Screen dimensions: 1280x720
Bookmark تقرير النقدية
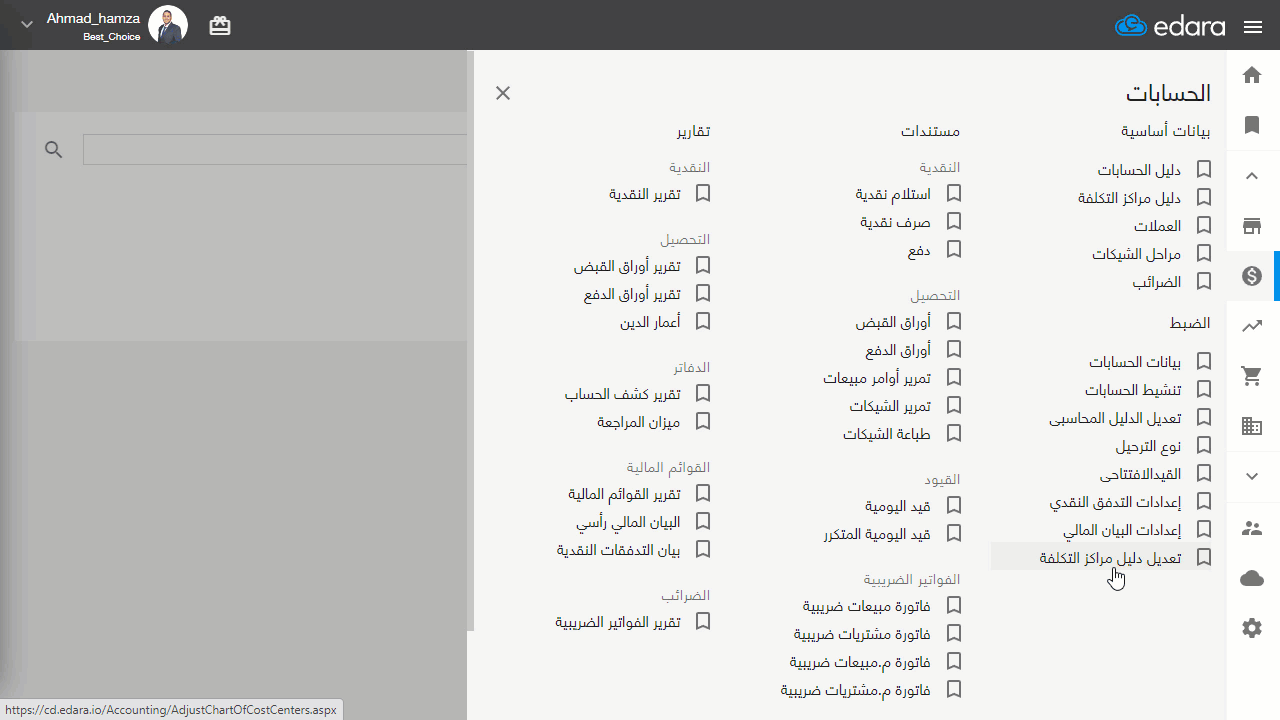point(703,193)
